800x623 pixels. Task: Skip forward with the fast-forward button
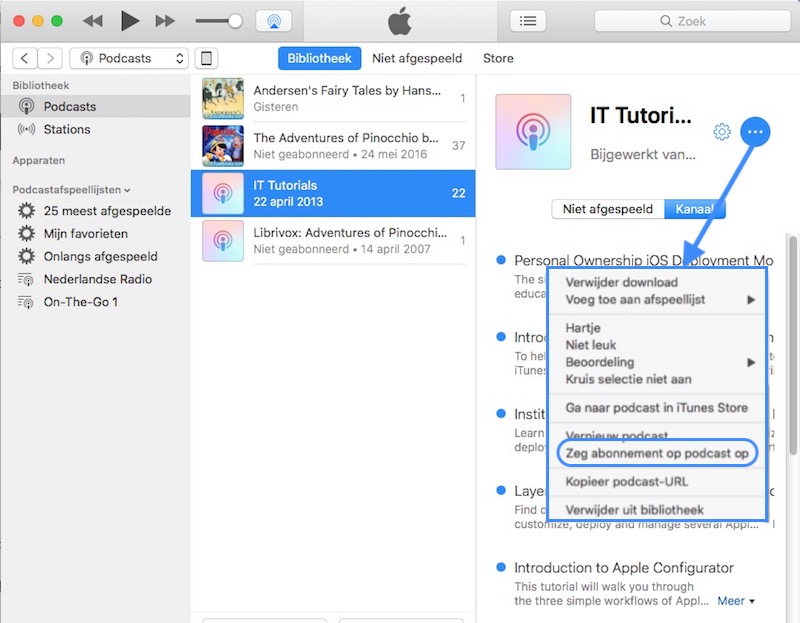pos(165,21)
